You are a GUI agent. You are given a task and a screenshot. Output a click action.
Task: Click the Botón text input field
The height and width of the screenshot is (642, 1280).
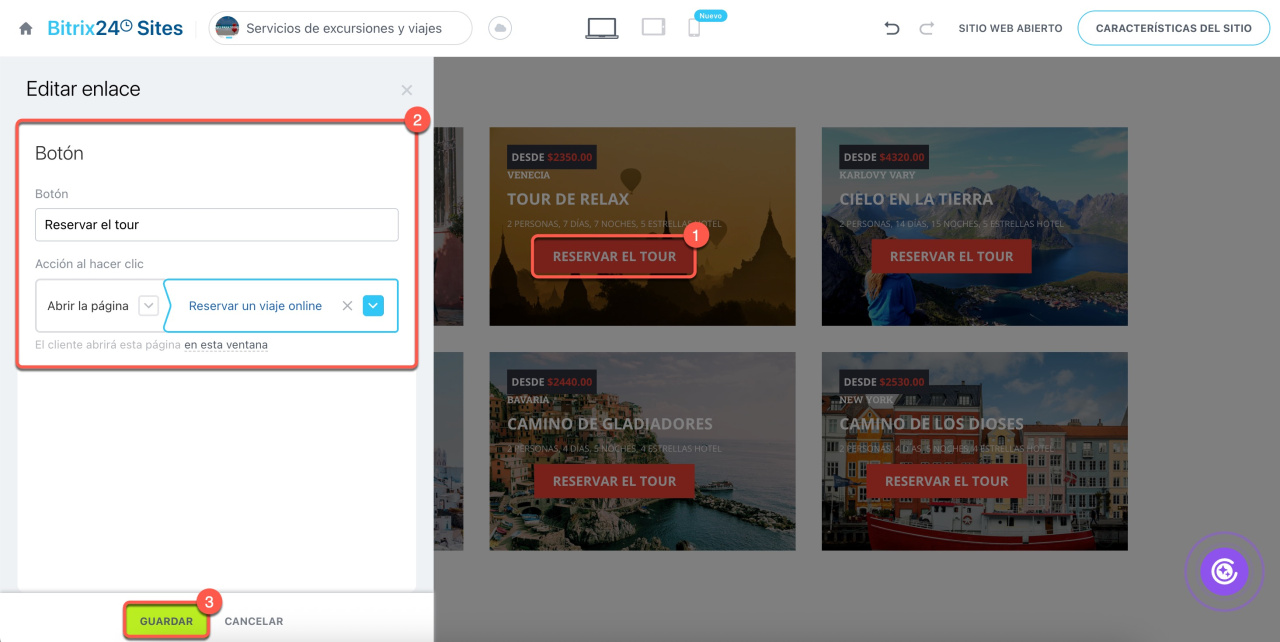(216, 225)
